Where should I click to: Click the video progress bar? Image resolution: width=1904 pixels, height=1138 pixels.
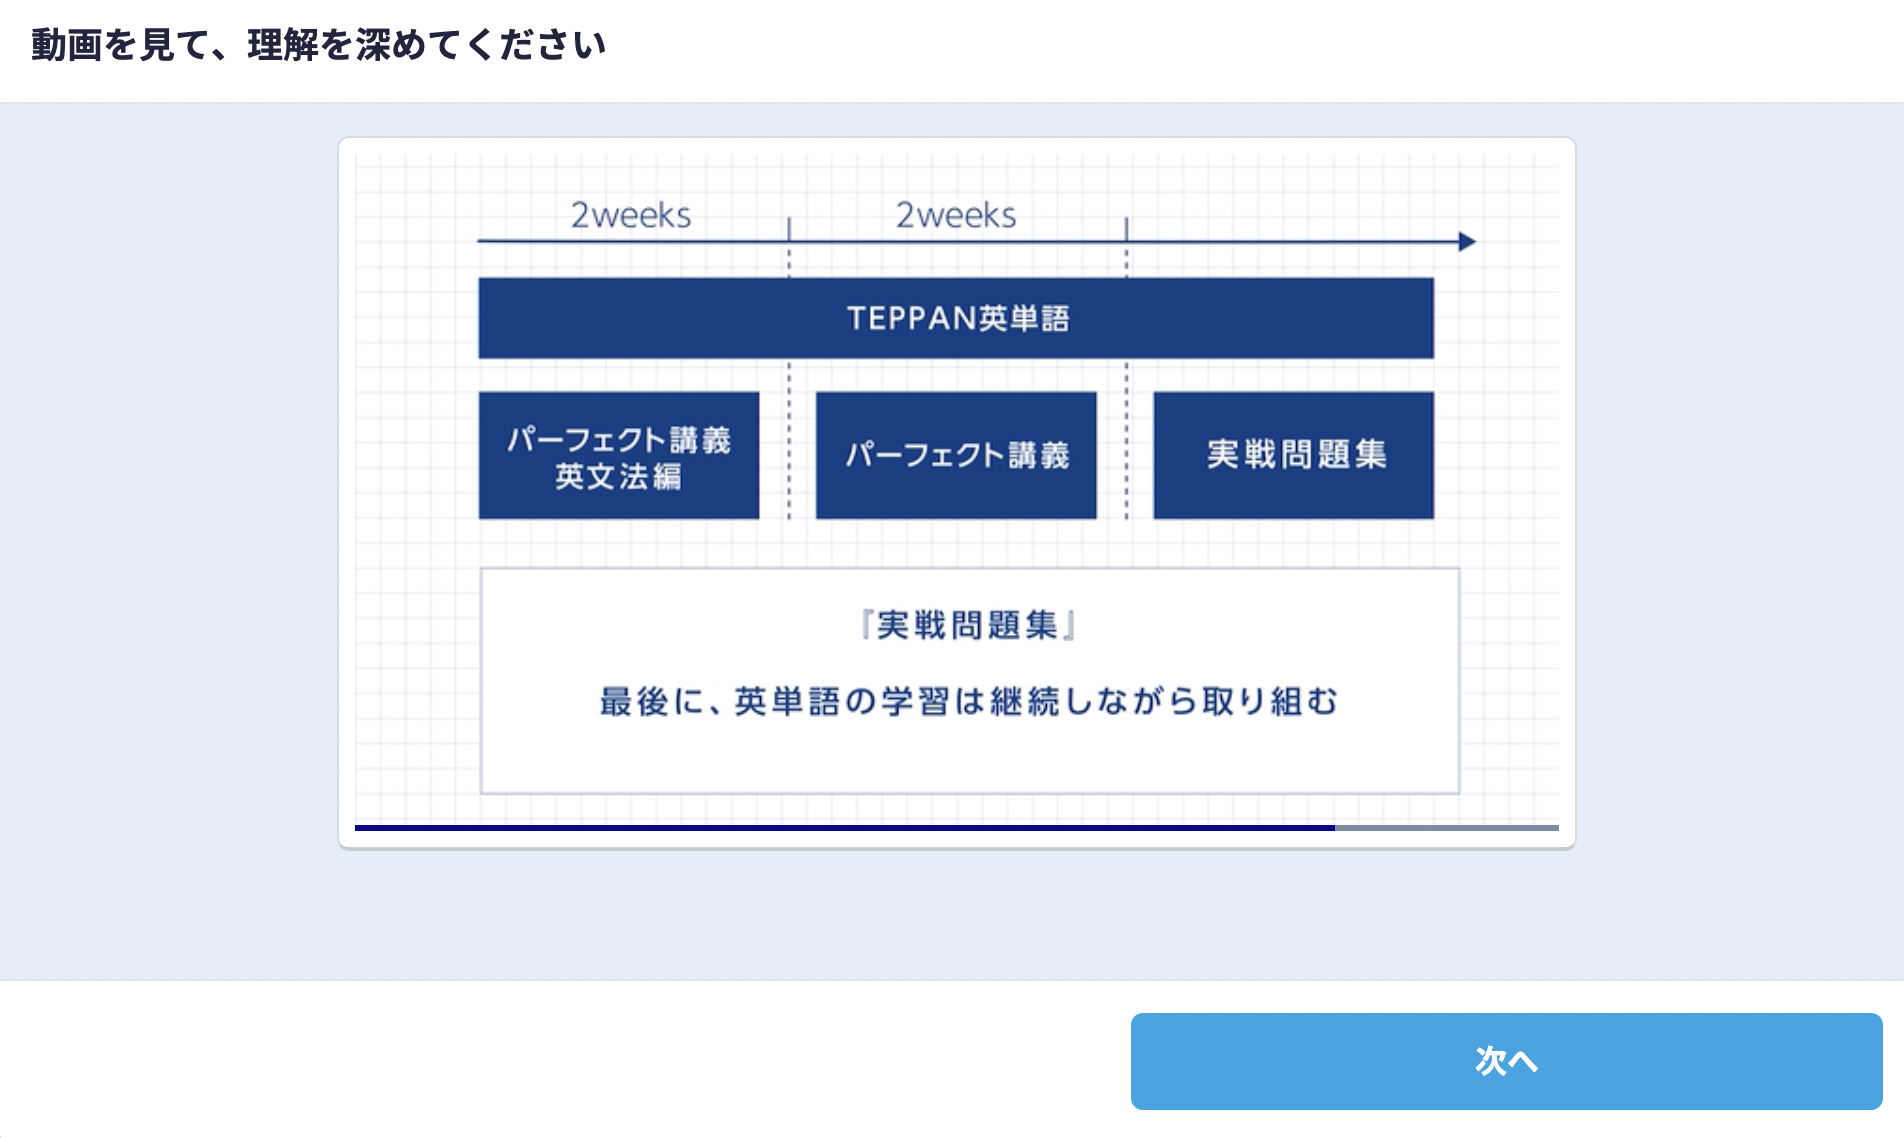point(956,828)
